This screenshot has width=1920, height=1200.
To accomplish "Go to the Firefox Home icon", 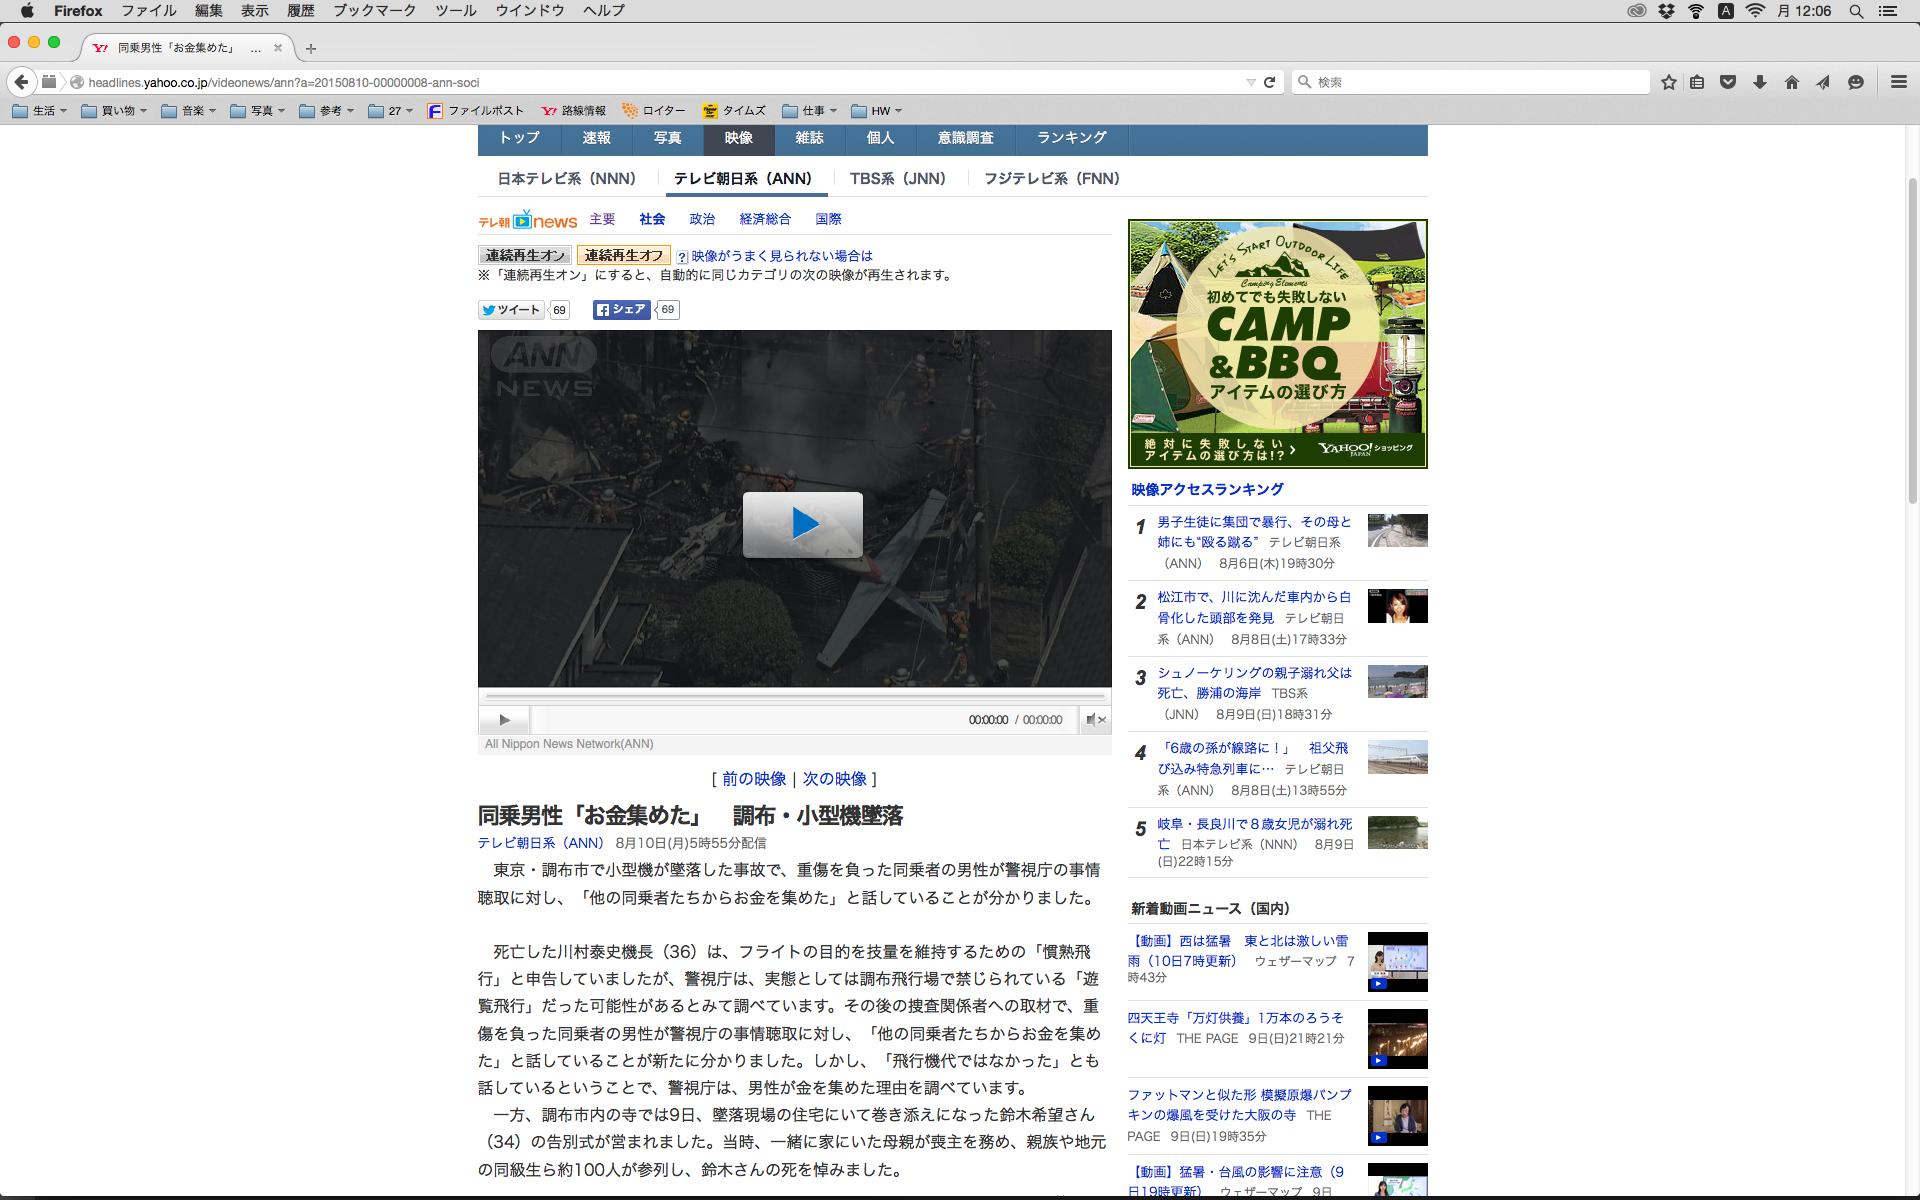I will 1792,82.
